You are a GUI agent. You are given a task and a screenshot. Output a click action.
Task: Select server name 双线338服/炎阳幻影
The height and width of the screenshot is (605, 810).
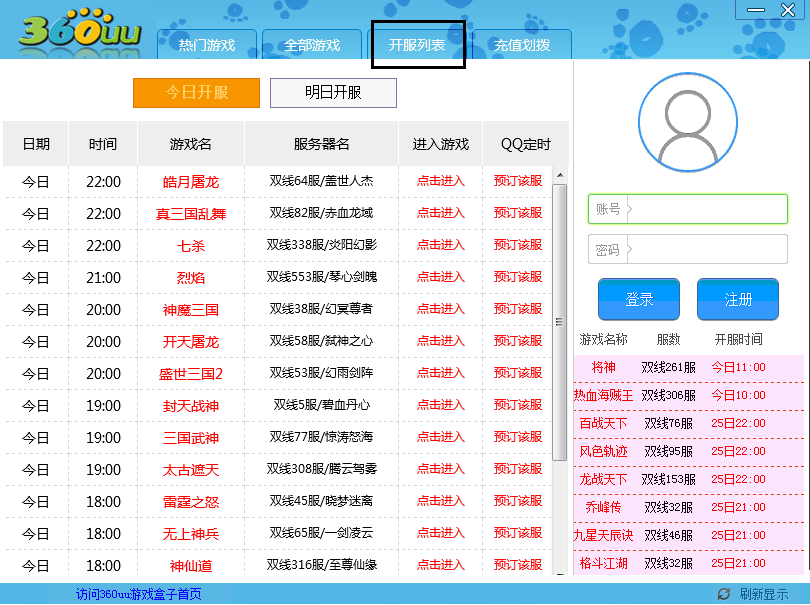click(x=321, y=245)
